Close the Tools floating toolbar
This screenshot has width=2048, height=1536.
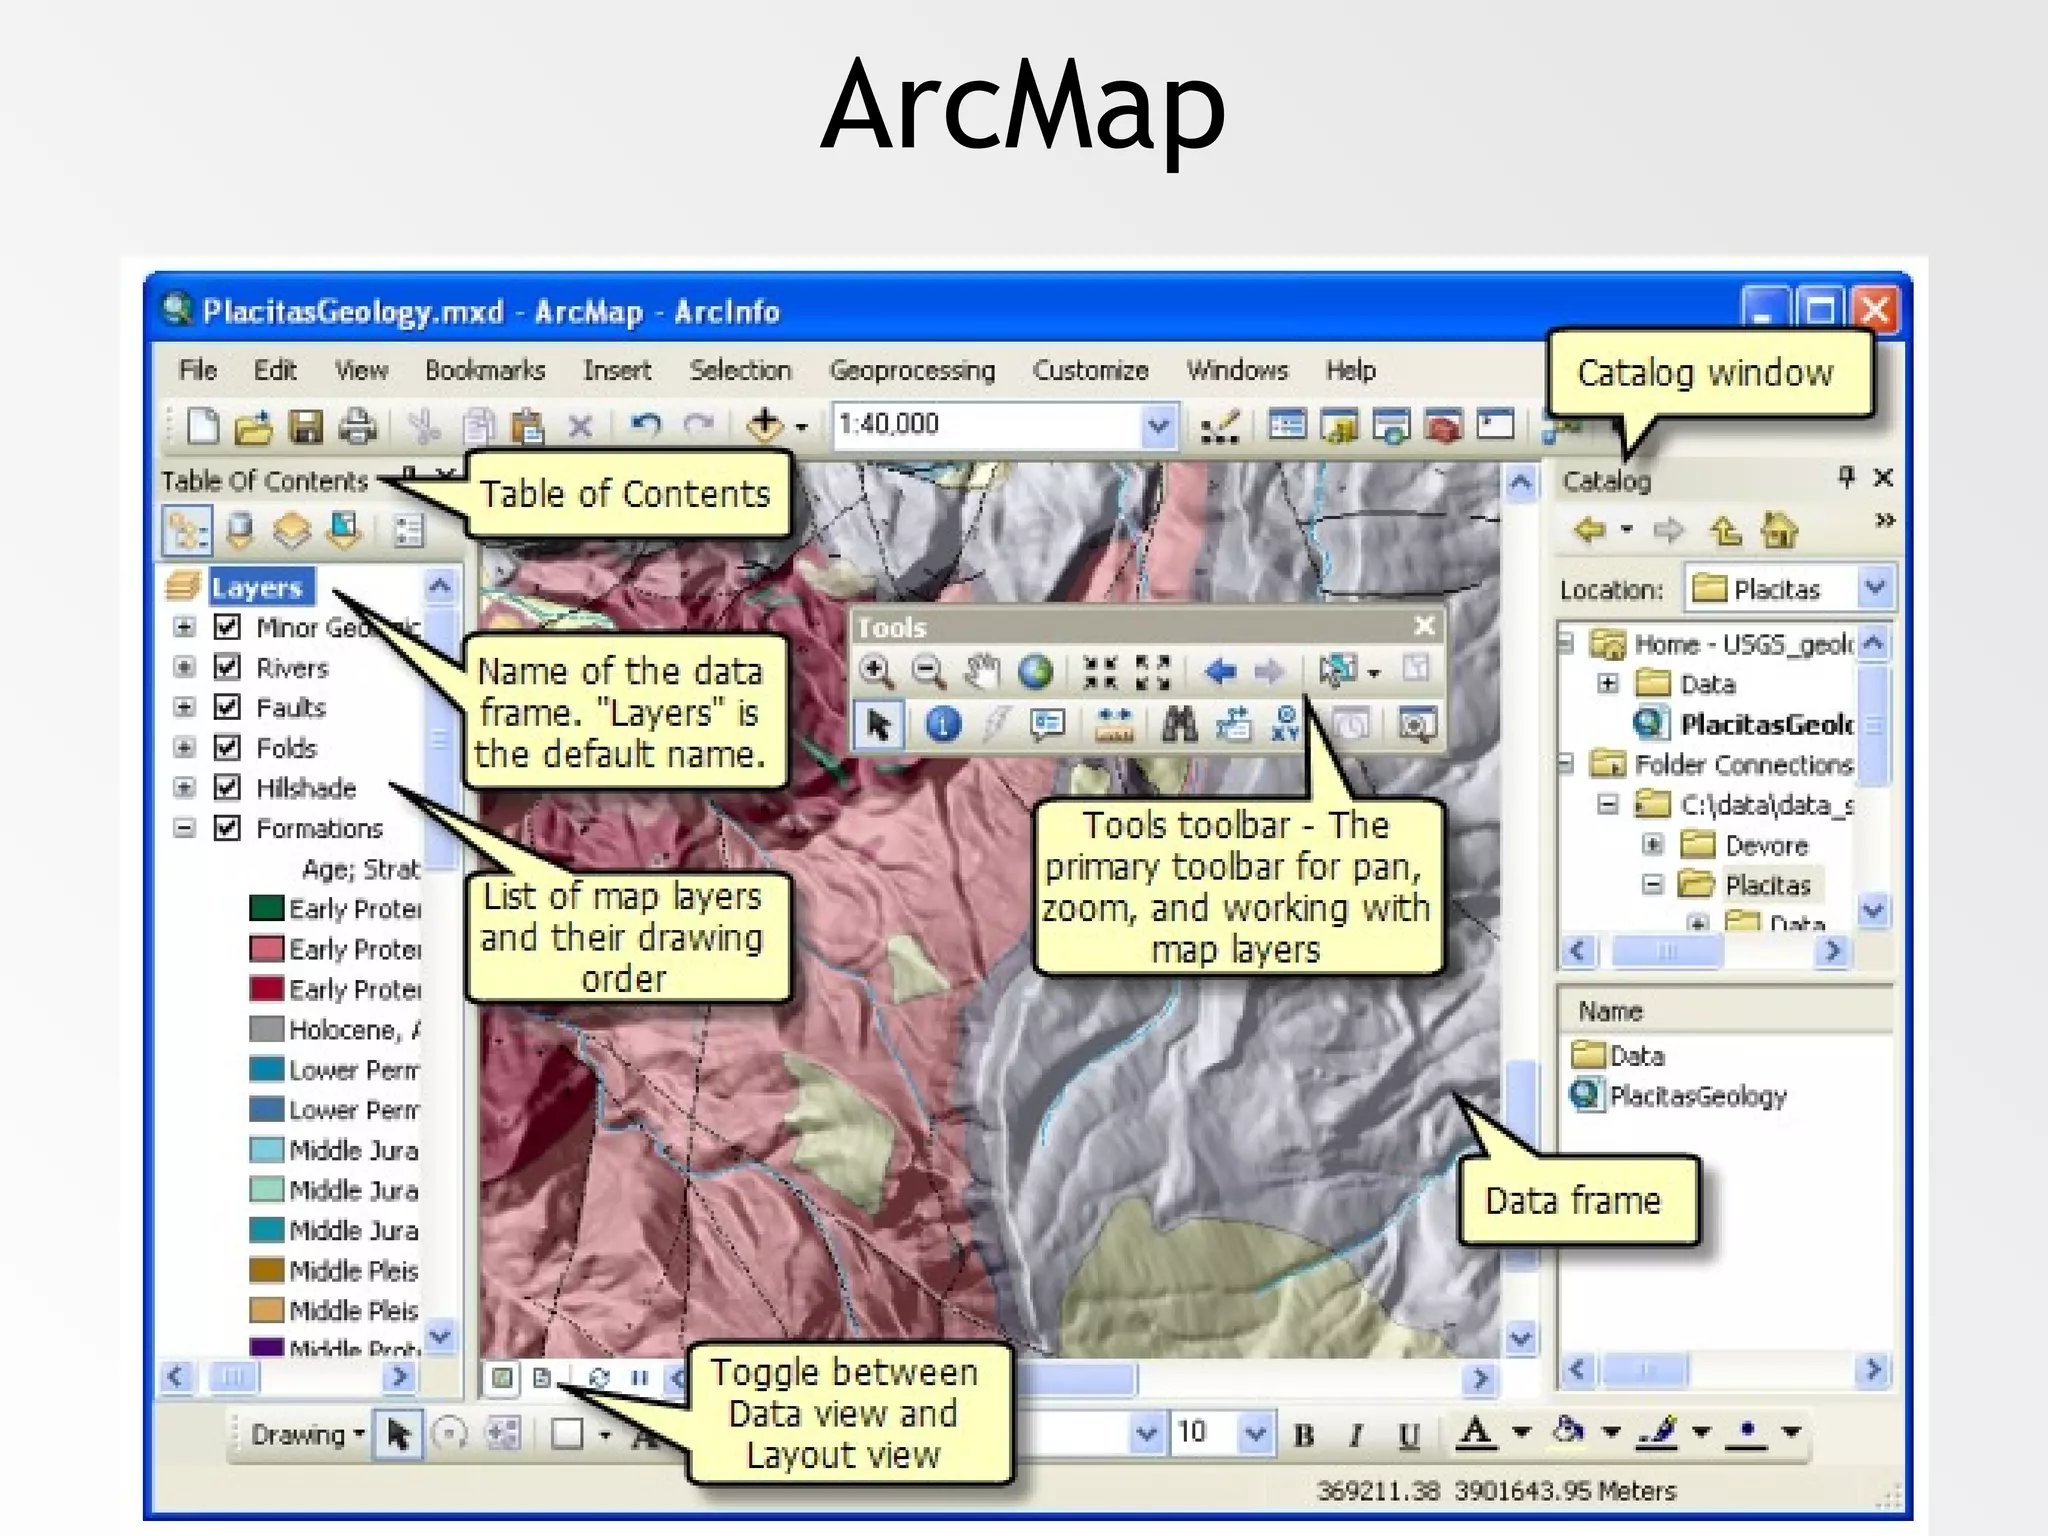[x=1424, y=626]
